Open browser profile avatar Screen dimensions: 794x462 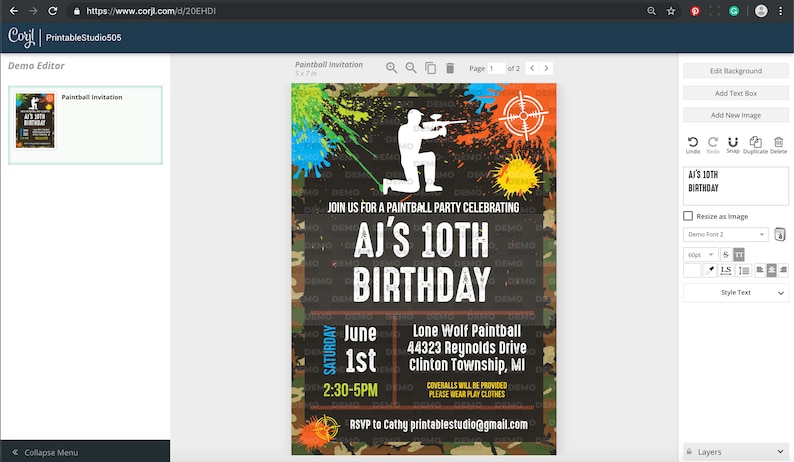coord(761,11)
